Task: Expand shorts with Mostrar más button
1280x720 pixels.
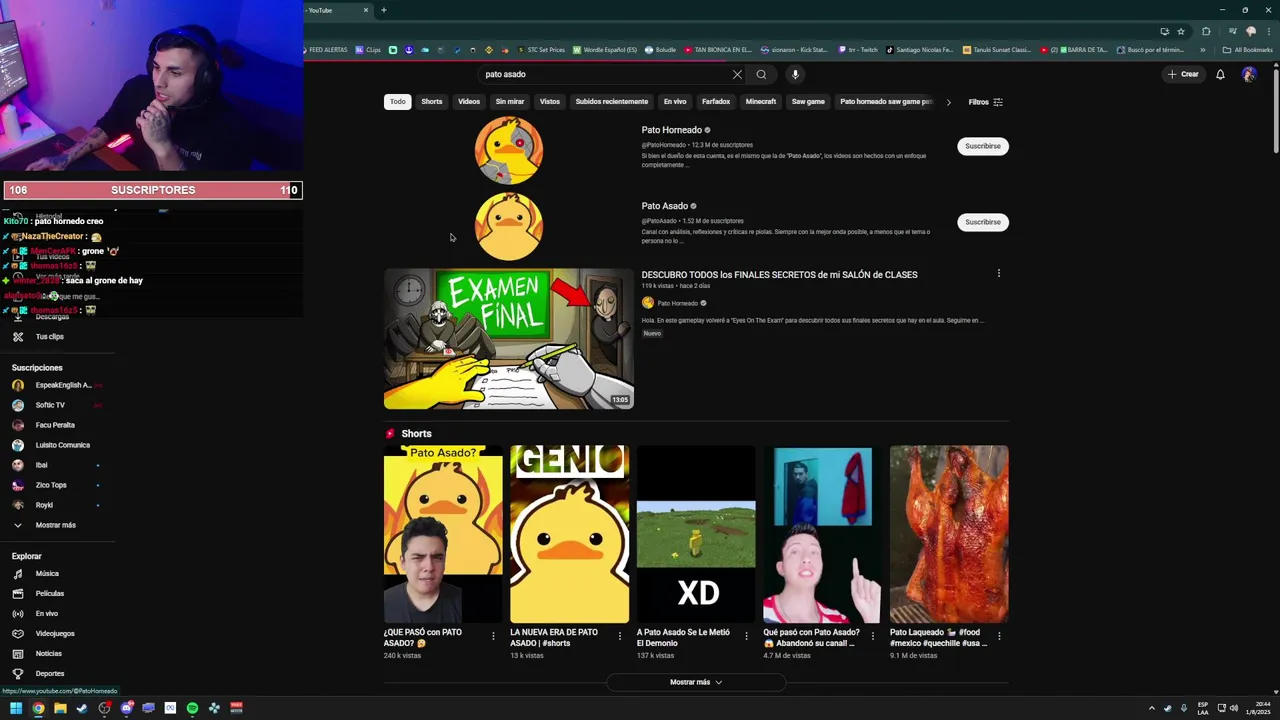Action: (696, 682)
